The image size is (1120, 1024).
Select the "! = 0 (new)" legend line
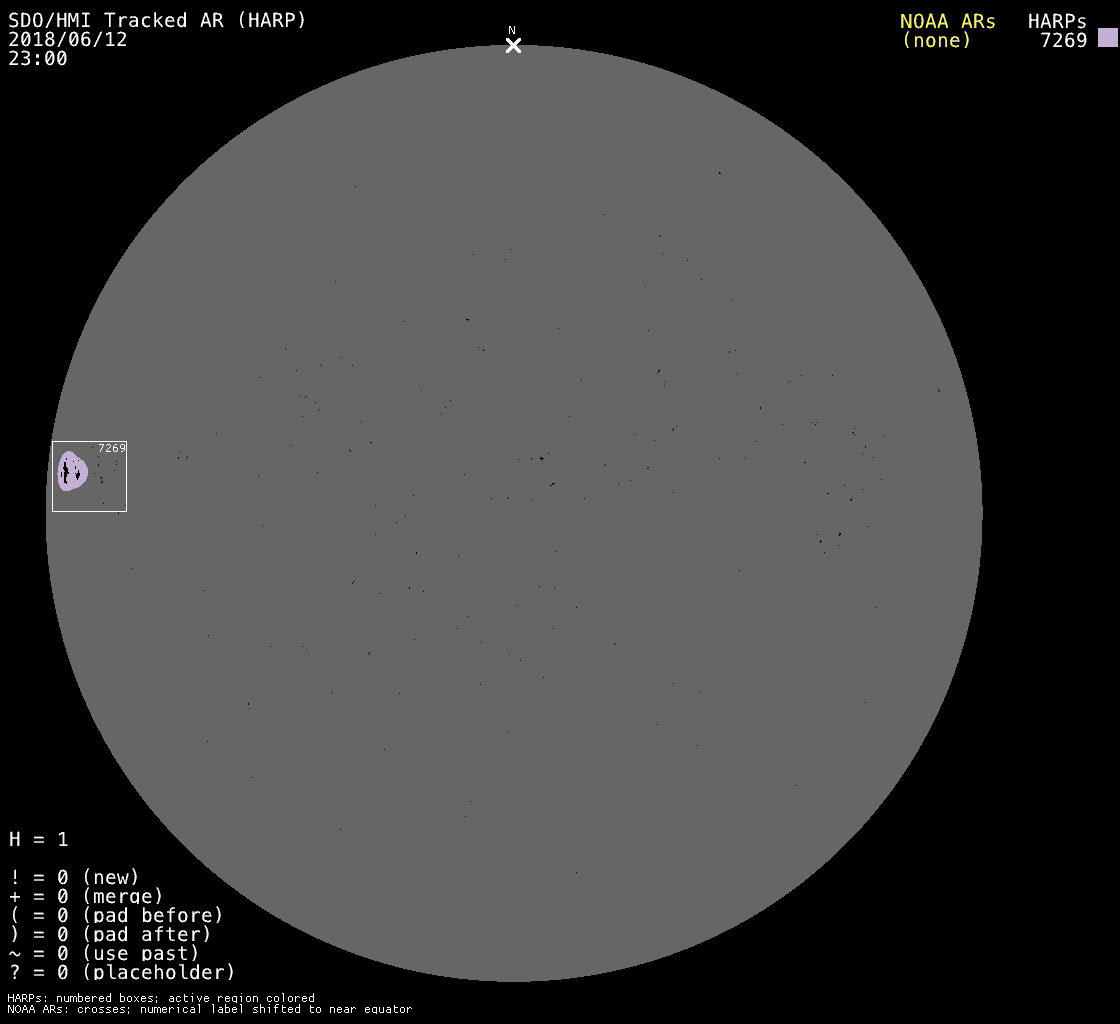click(74, 877)
